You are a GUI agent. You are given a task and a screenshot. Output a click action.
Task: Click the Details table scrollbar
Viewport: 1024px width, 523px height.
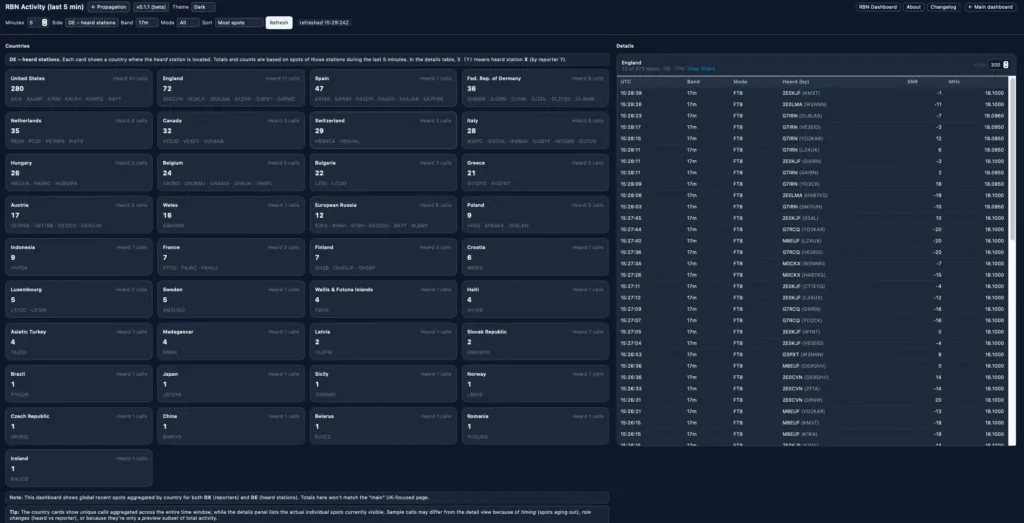pyautogui.click(x=1012, y=200)
